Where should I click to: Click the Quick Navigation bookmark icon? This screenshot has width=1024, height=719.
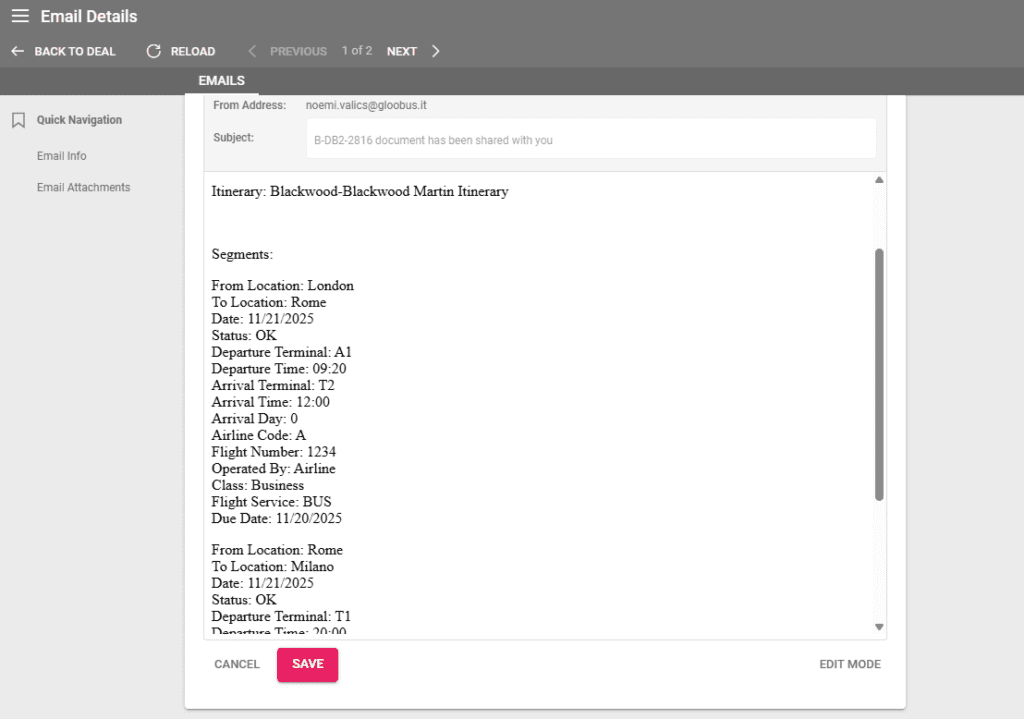(x=17, y=119)
